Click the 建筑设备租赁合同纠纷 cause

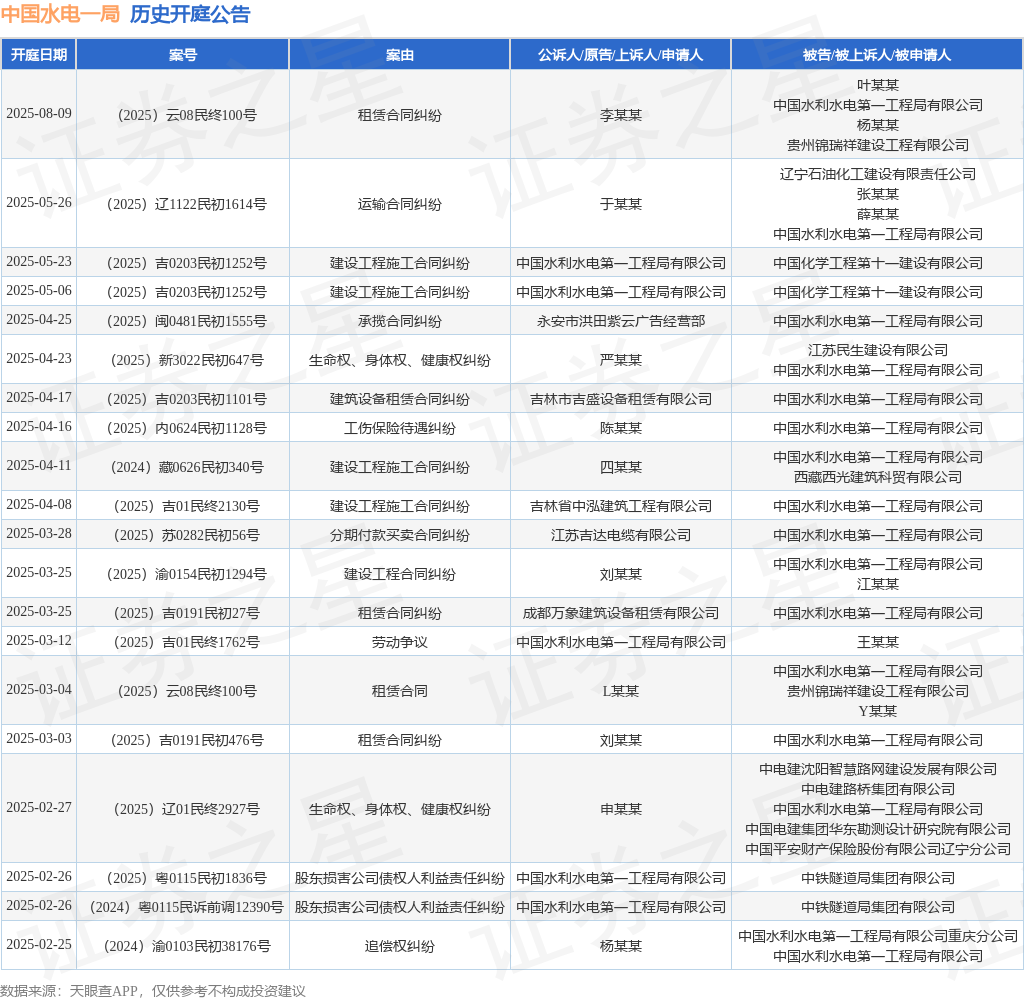(400, 400)
